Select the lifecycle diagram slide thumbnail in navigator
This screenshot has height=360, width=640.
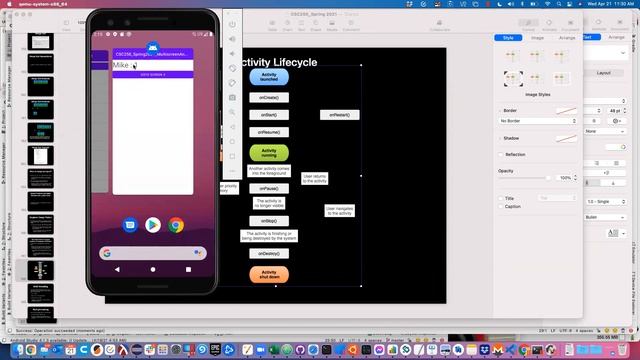[x=40, y=270]
